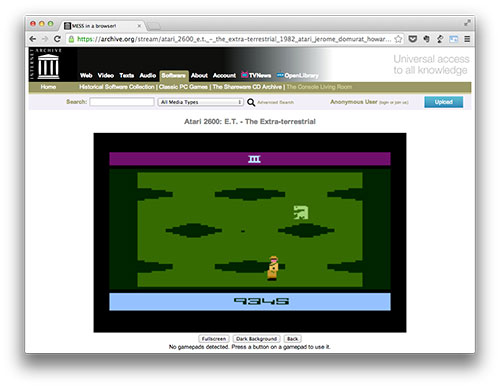
Task: Go back with the browser back arrow
Action: click(33, 39)
